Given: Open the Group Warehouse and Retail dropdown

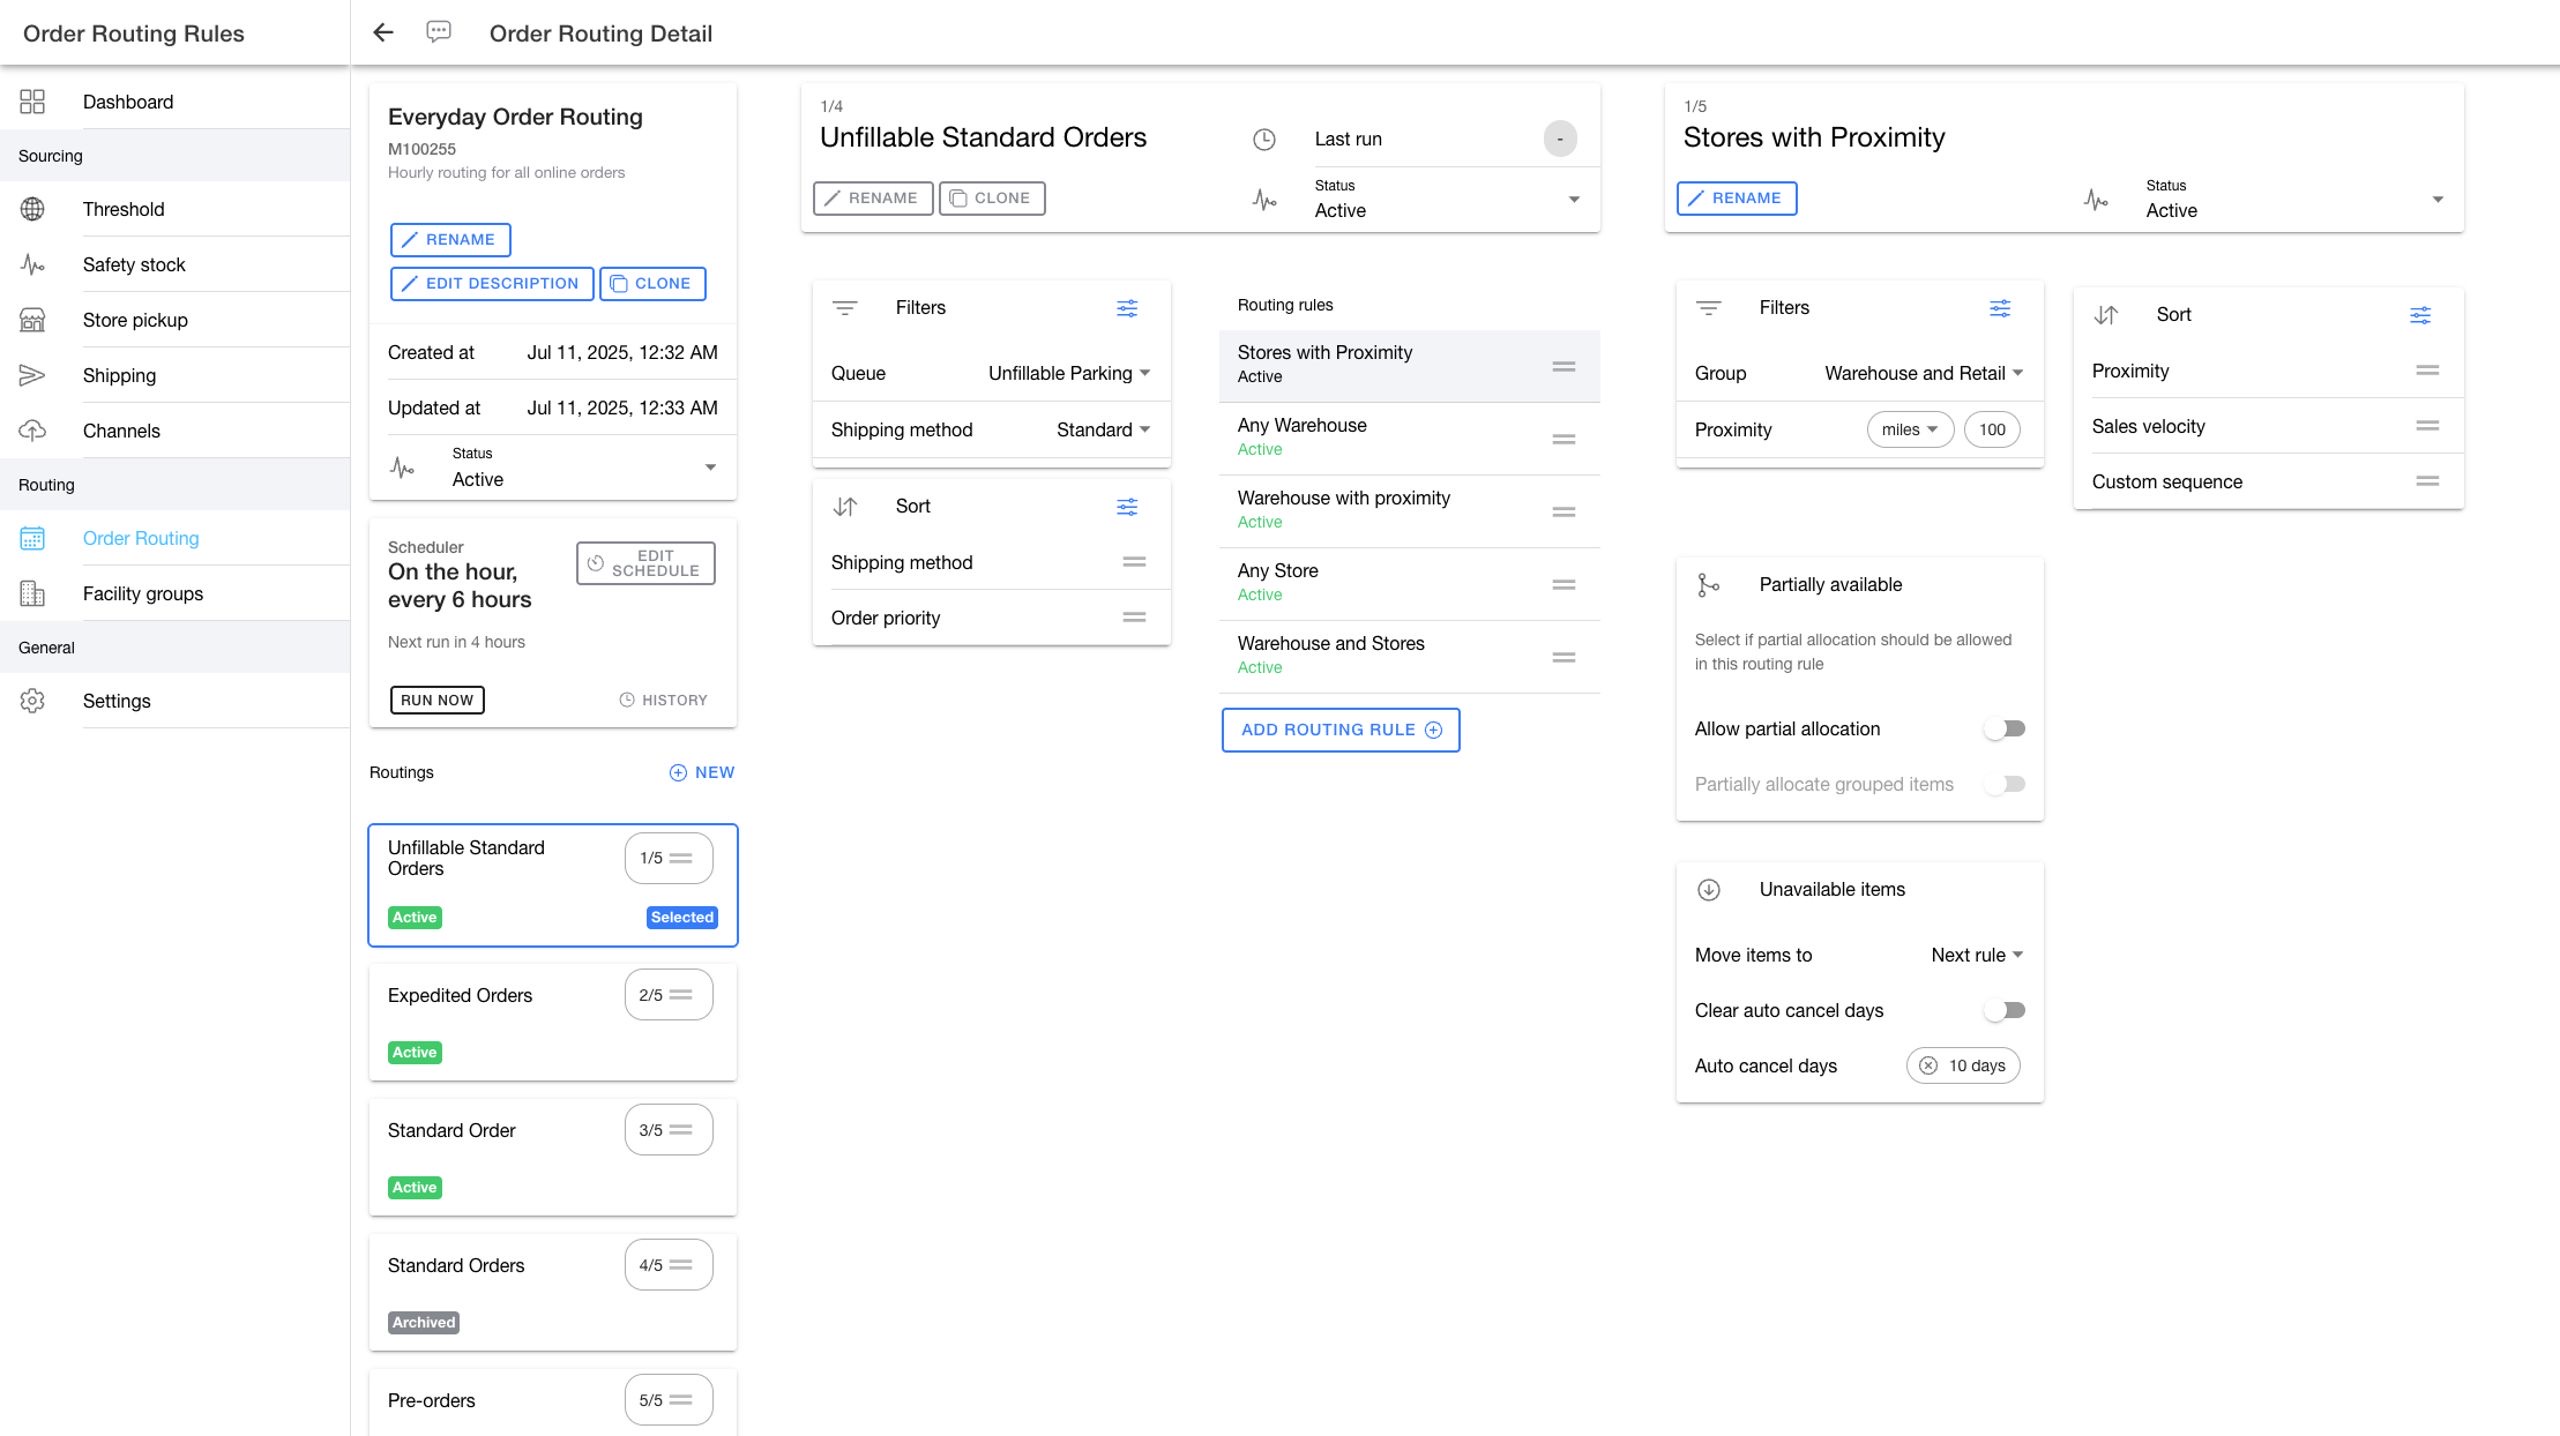Looking at the screenshot, I should click(x=1924, y=373).
